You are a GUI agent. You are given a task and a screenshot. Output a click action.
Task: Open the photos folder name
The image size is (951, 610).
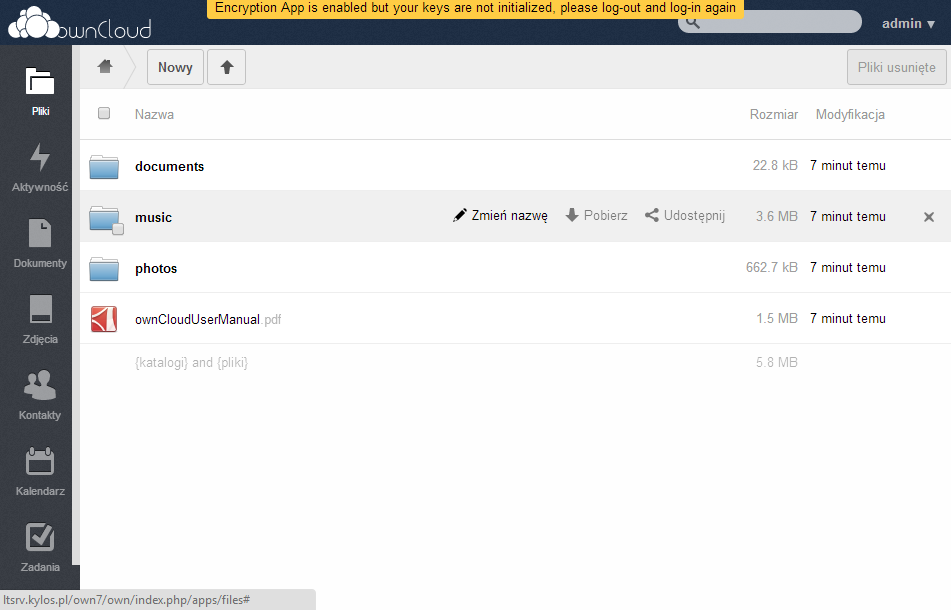[x=156, y=269]
